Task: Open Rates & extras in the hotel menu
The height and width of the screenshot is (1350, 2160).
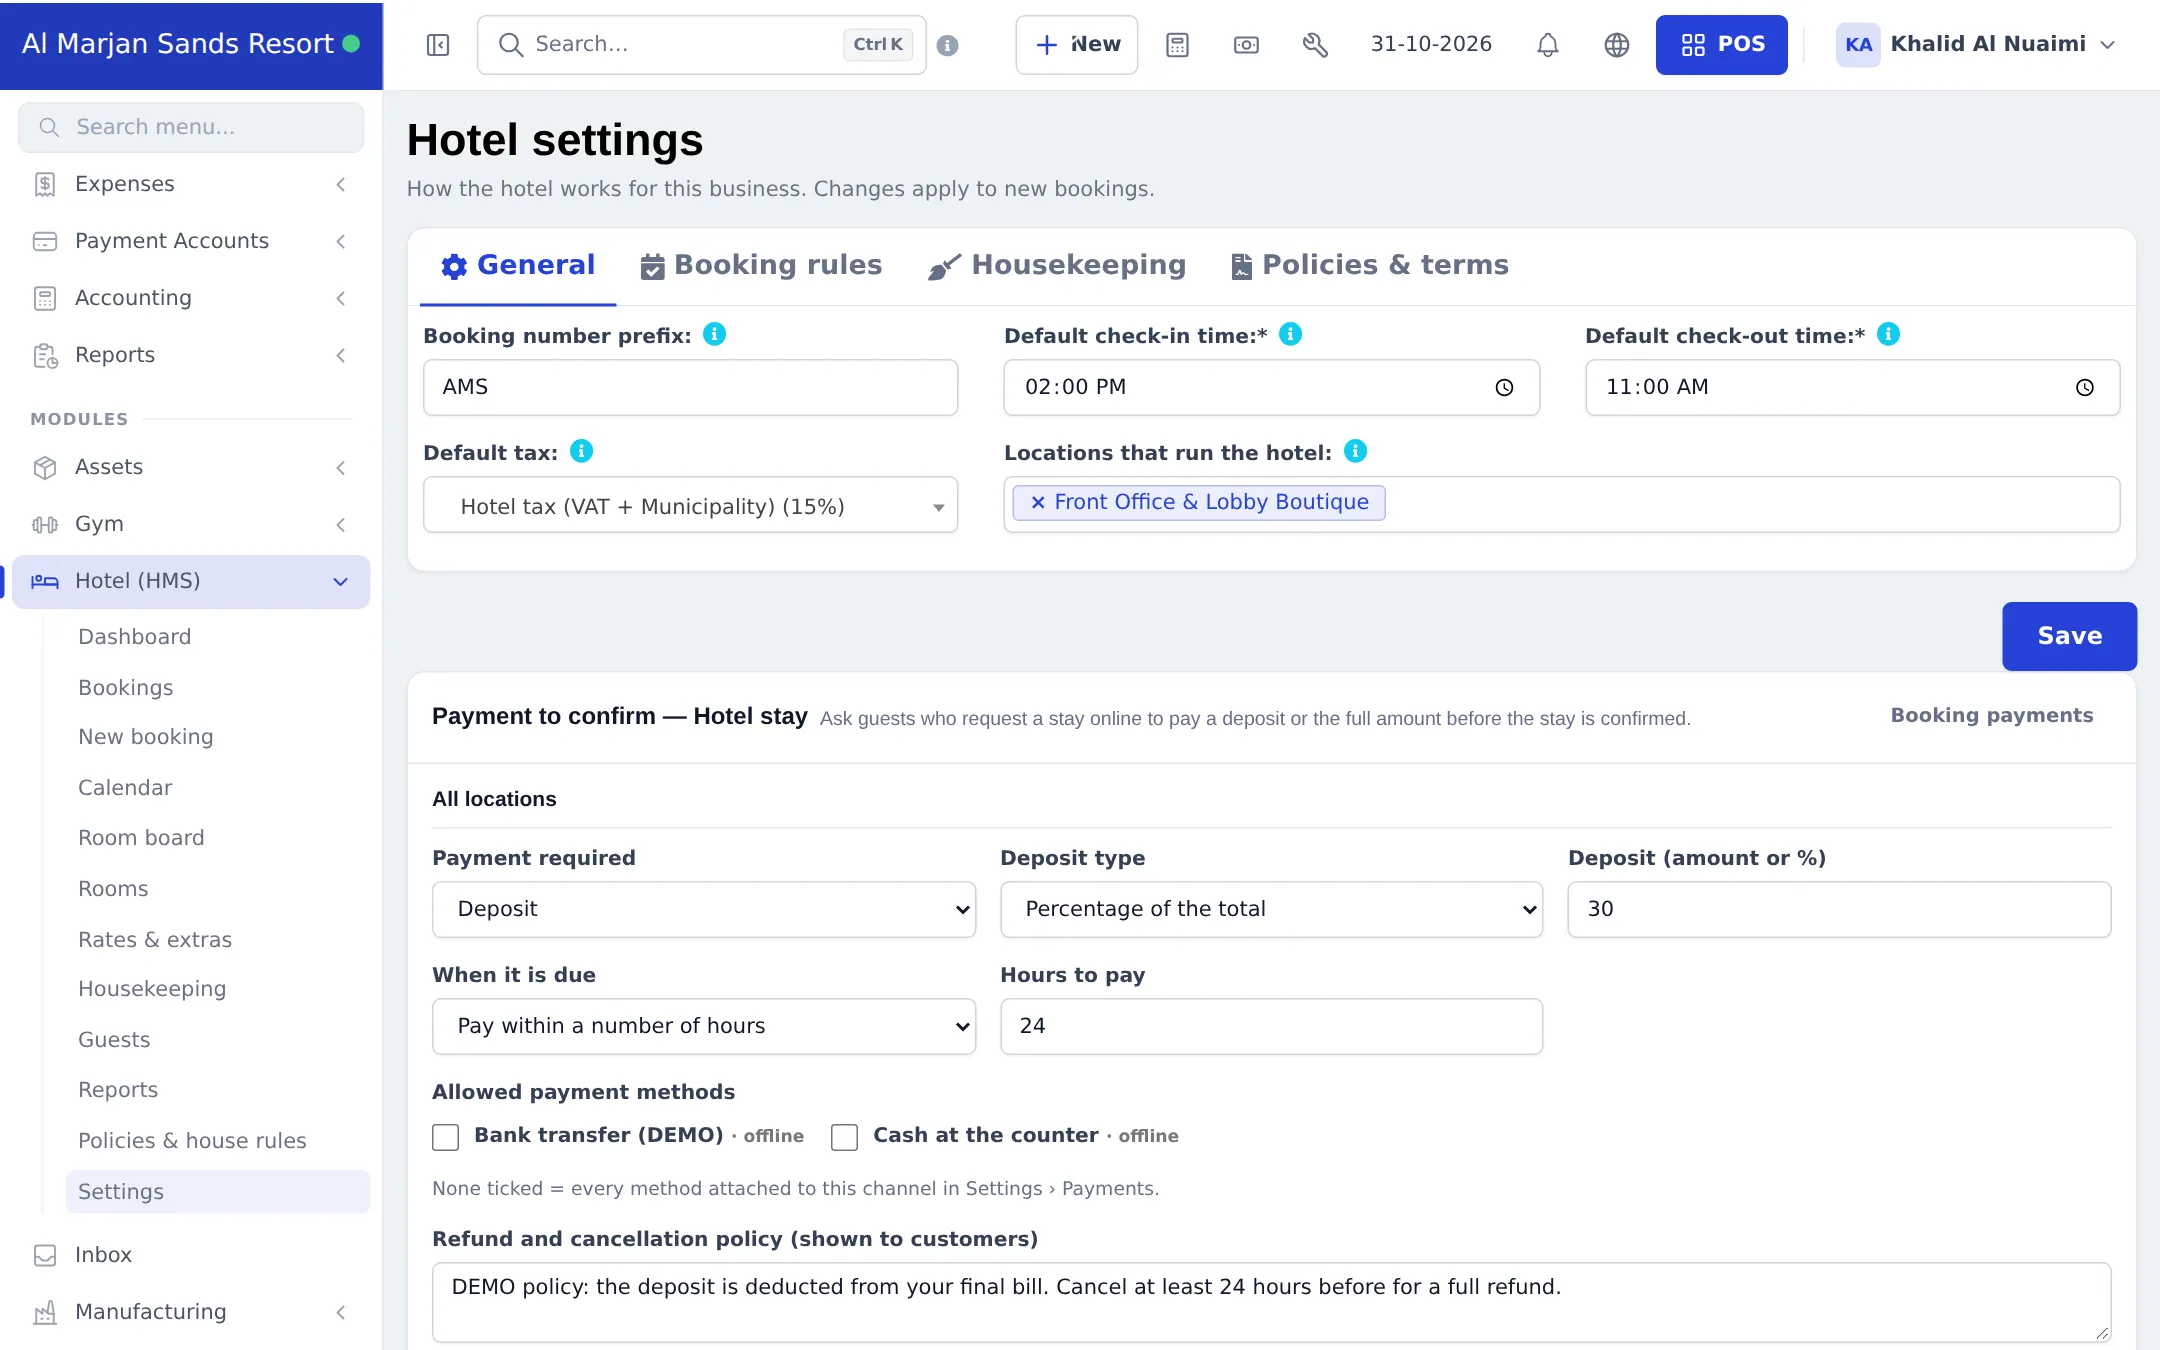Action: 155,940
